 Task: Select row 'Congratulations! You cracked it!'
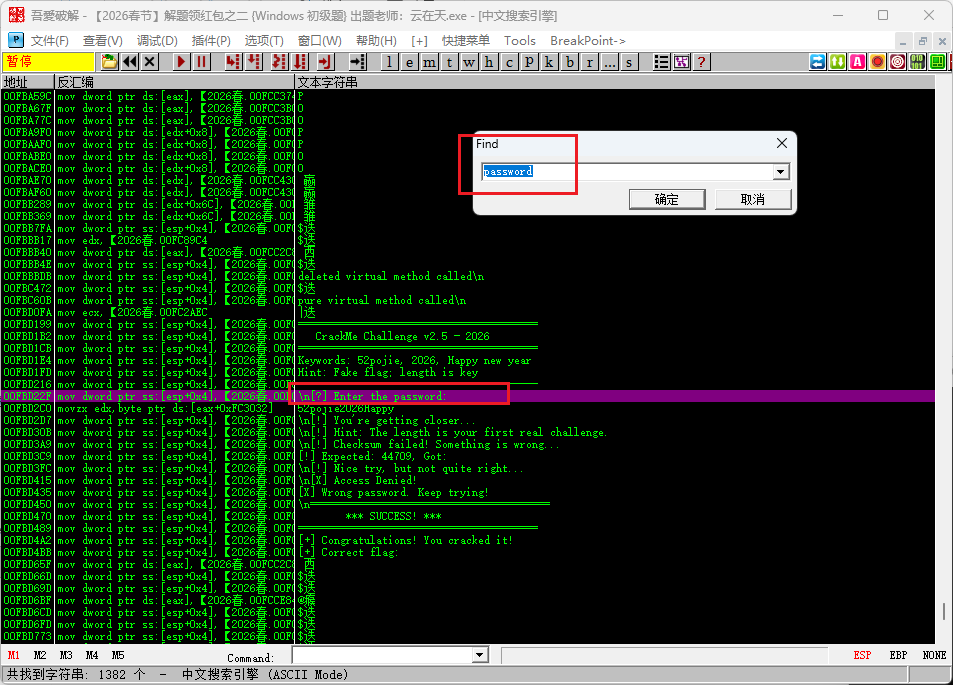468,540
